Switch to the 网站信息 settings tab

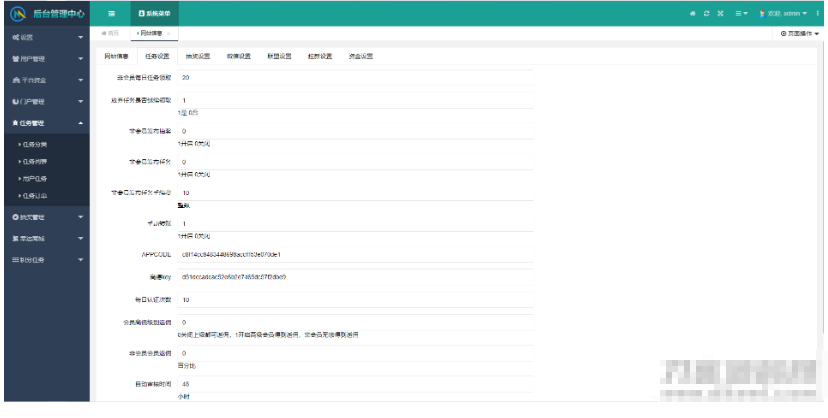(x=116, y=56)
